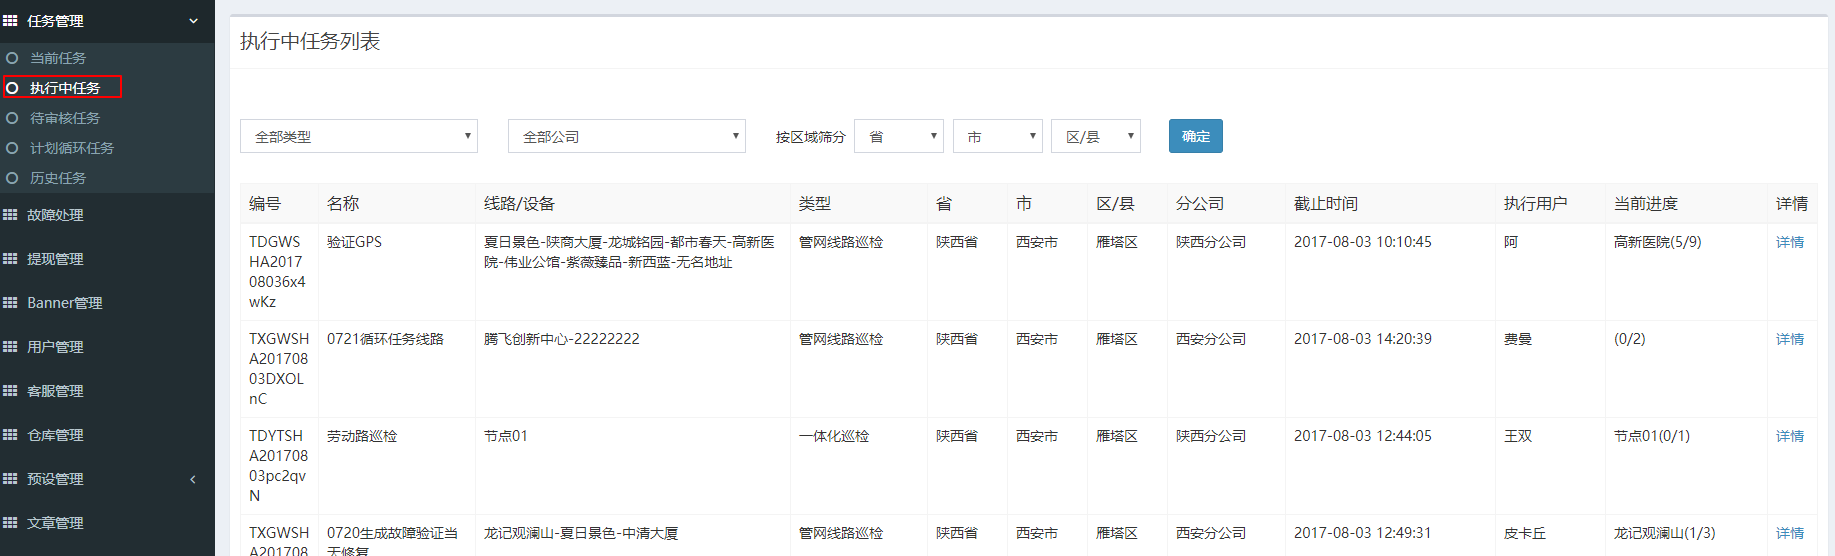Click the 执行用户 column header
Screen dimensions: 1835x556
pos(1536,203)
